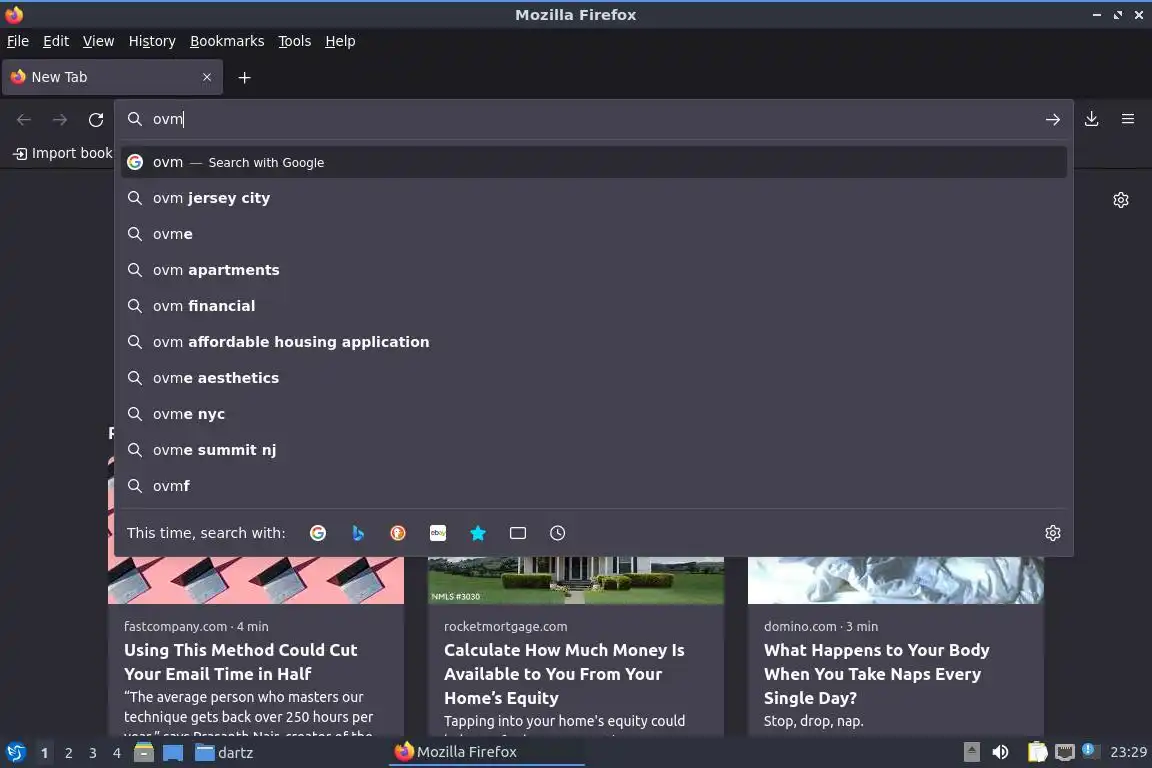Open the dartz folder taskbar entry
The image size is (1152, 768).
point(225,753)
